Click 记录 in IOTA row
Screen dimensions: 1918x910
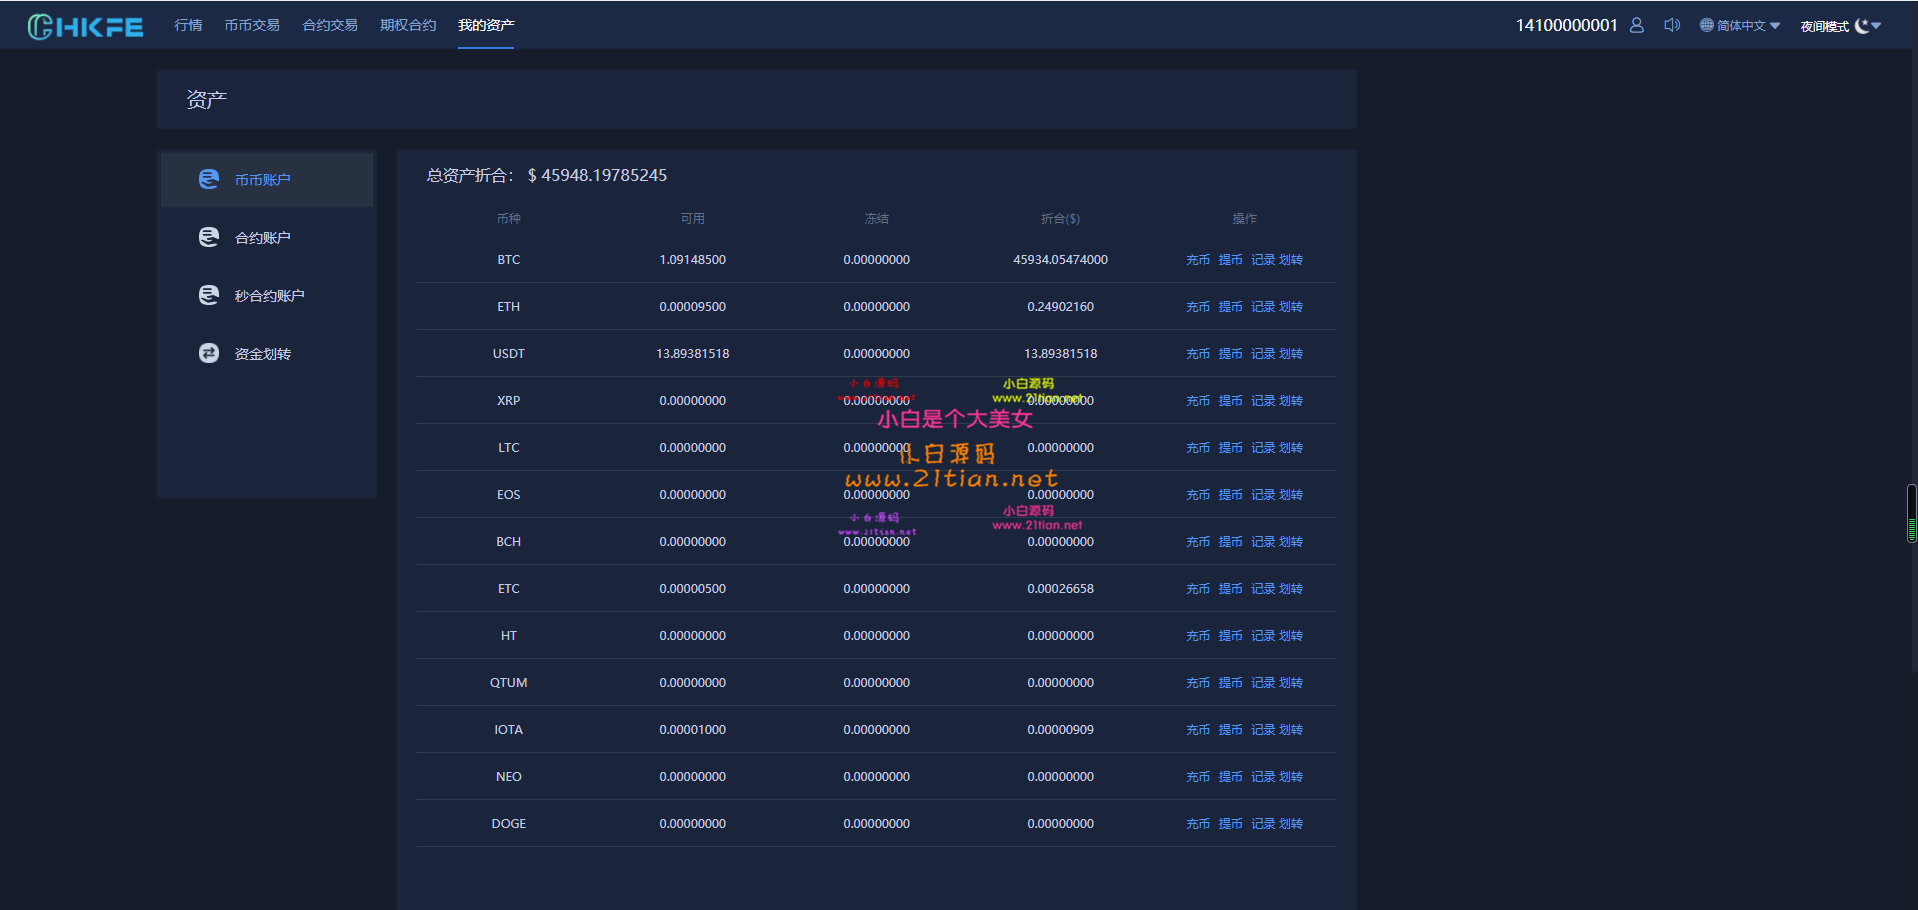pos(1263,730)
